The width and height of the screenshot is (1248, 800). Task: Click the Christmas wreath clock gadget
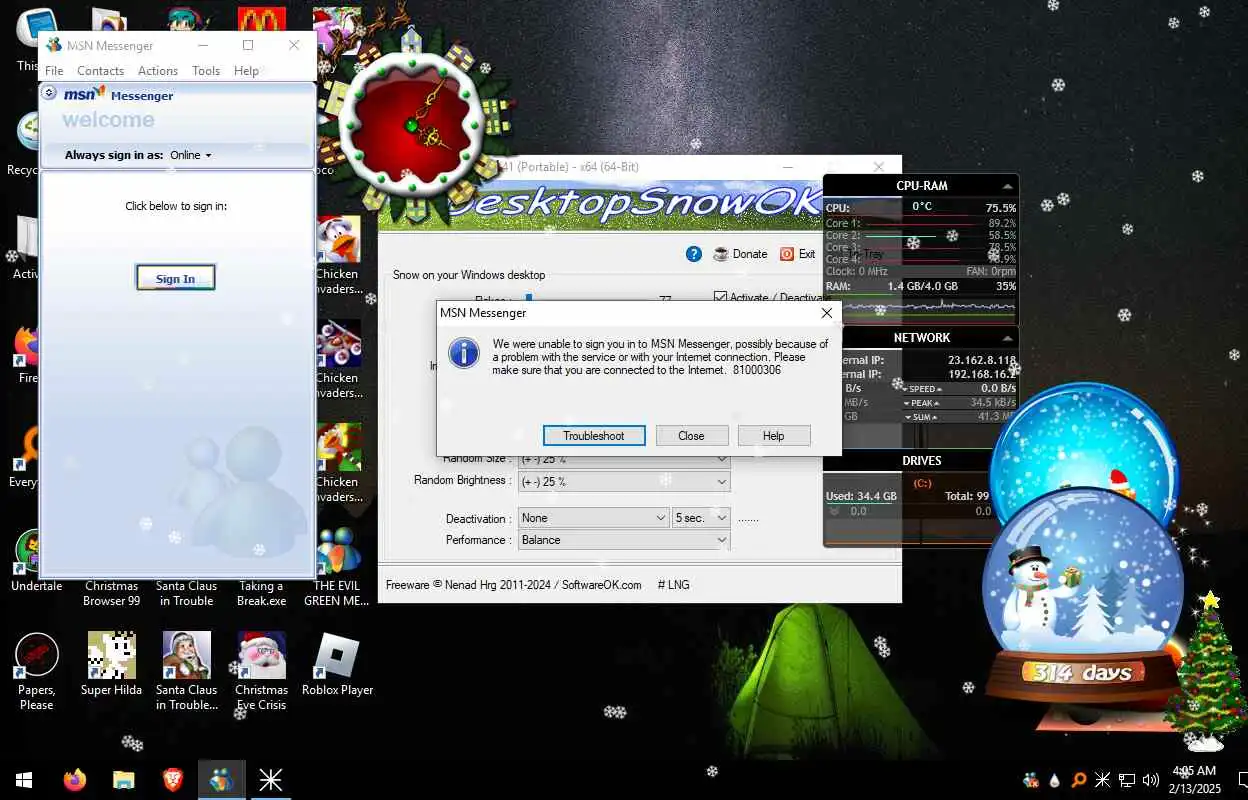coord(410,125)
